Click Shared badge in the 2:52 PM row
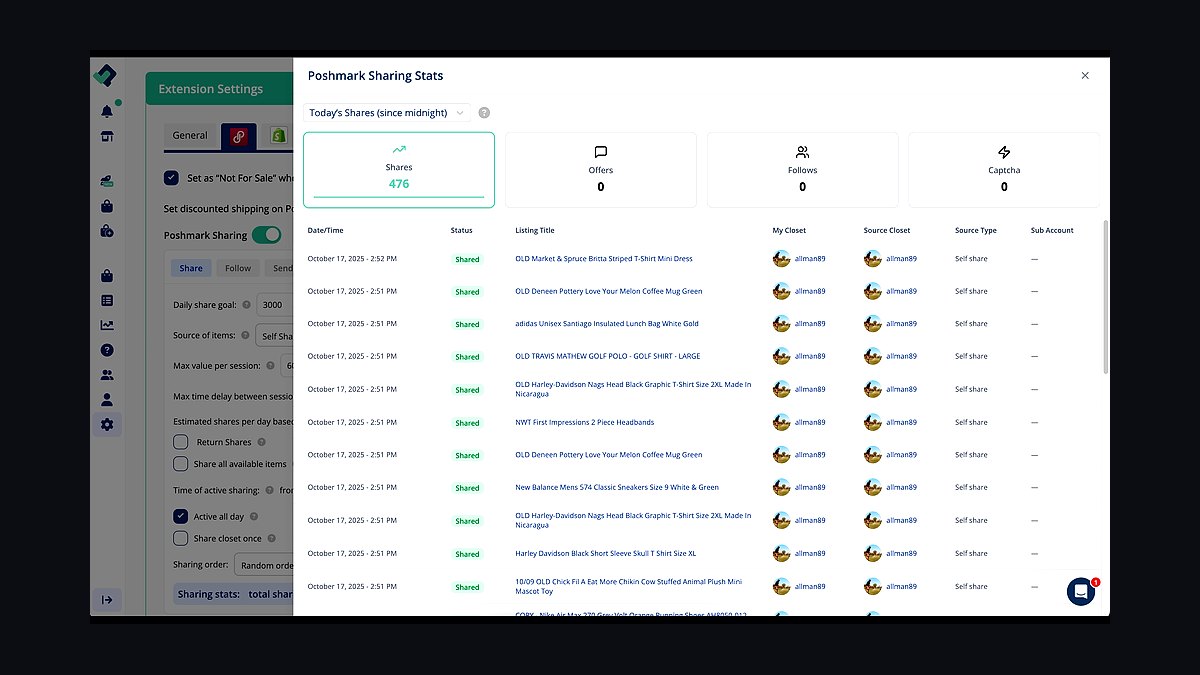 [467, 259]
